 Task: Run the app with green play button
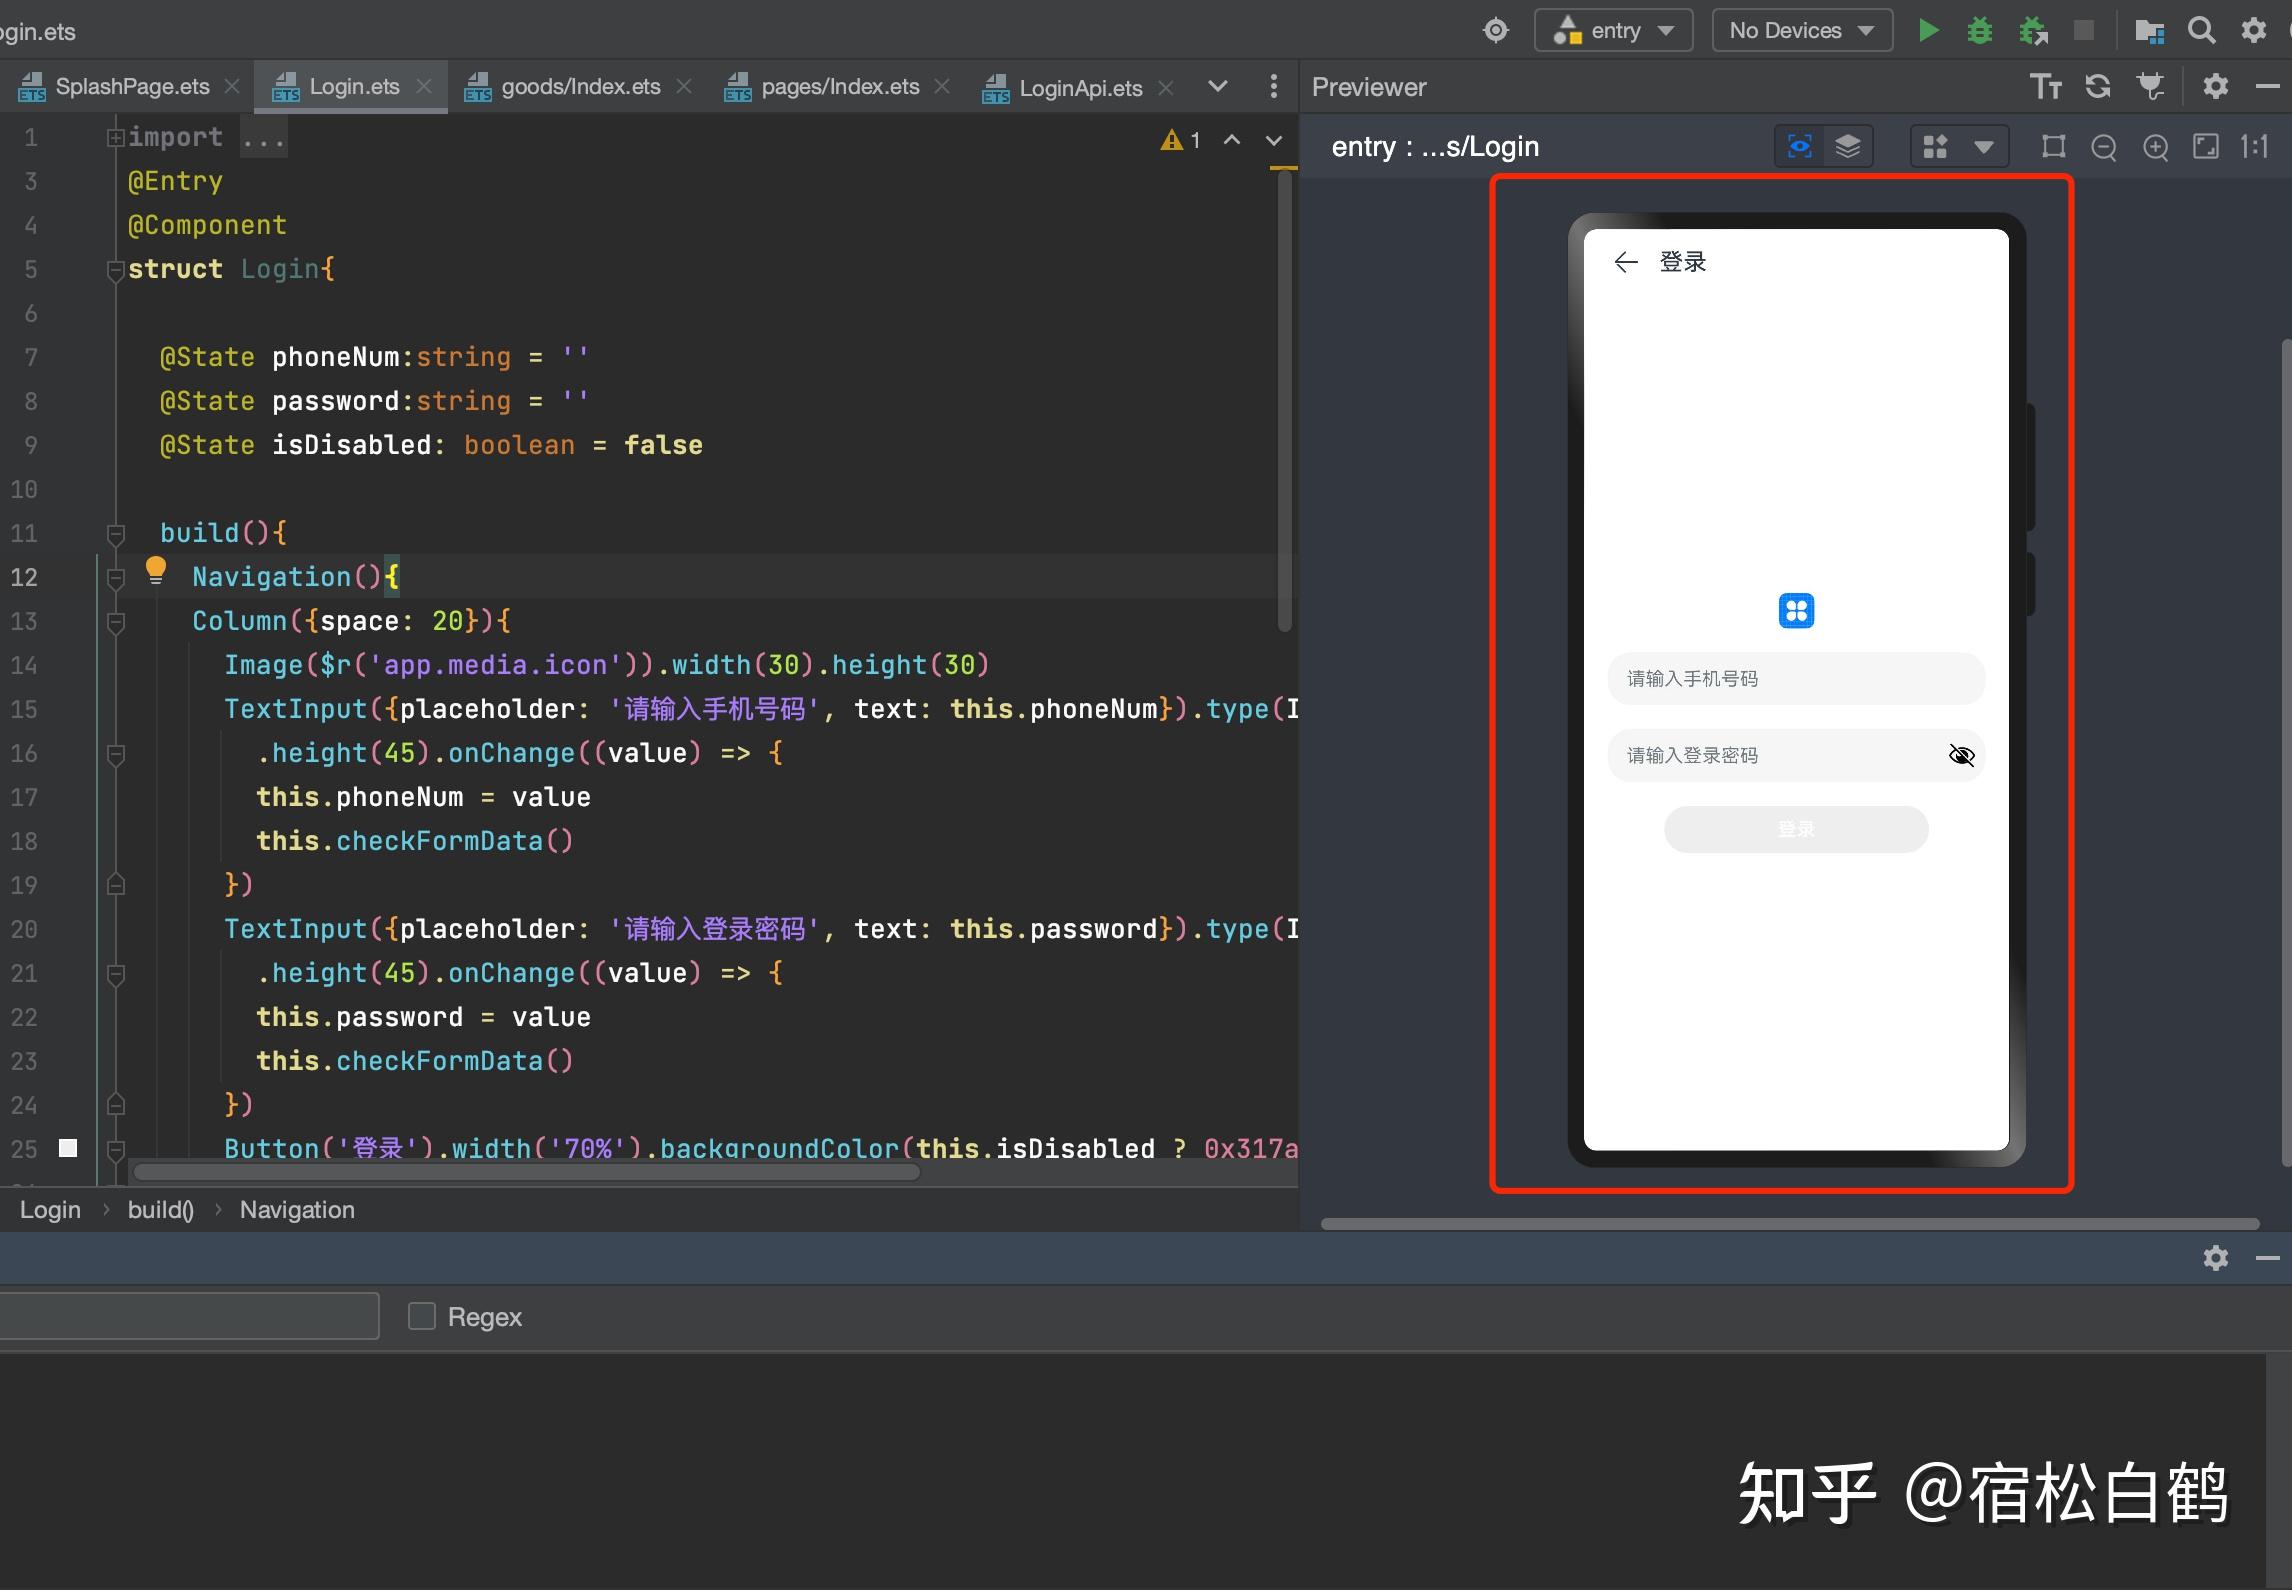pyautogui.click(x=1929, y=31)
